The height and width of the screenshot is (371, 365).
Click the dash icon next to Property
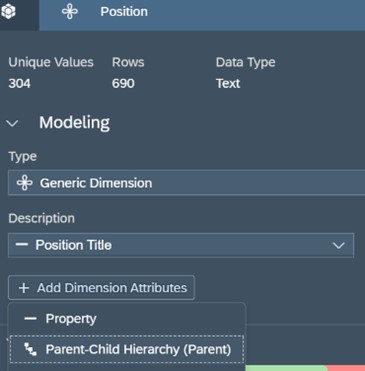(30, 319)
